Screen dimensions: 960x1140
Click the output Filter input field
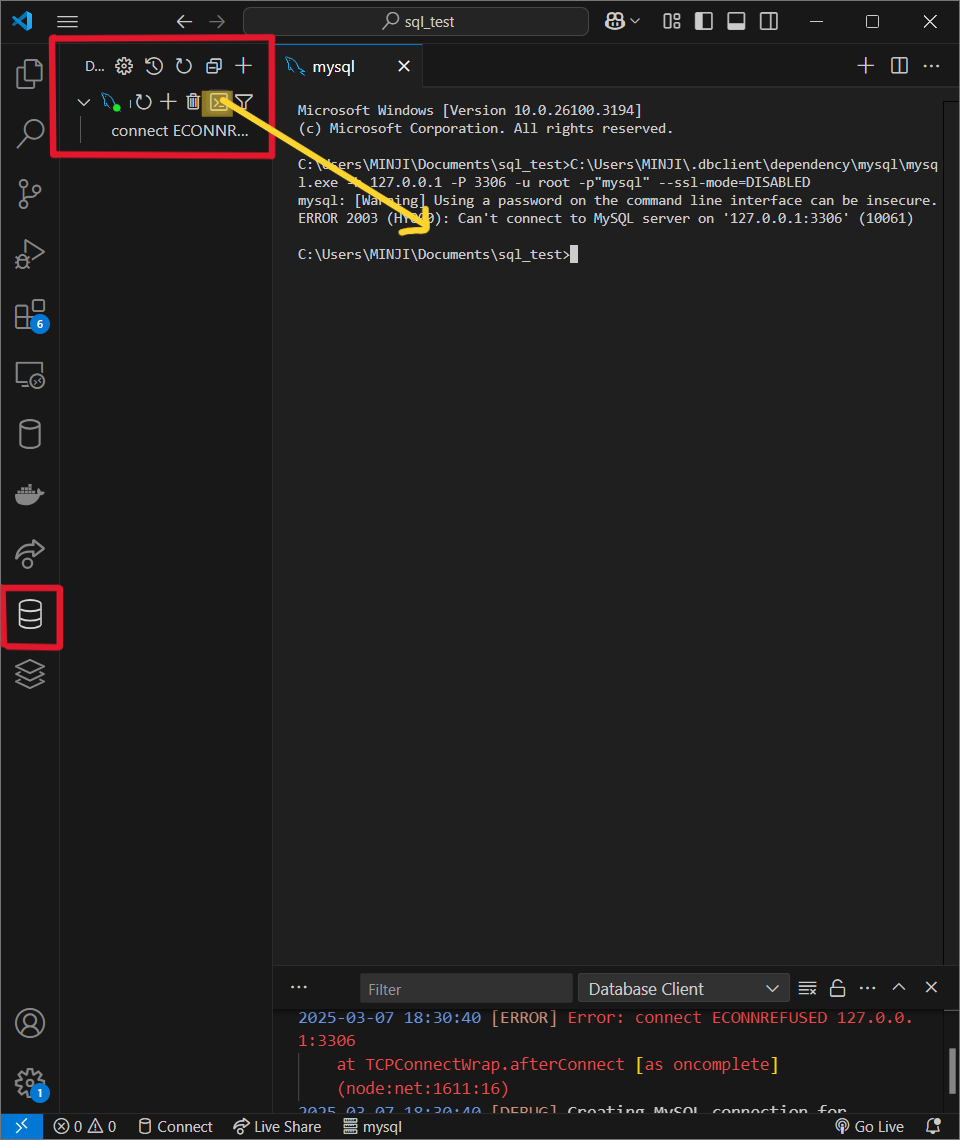click(466, 989)
